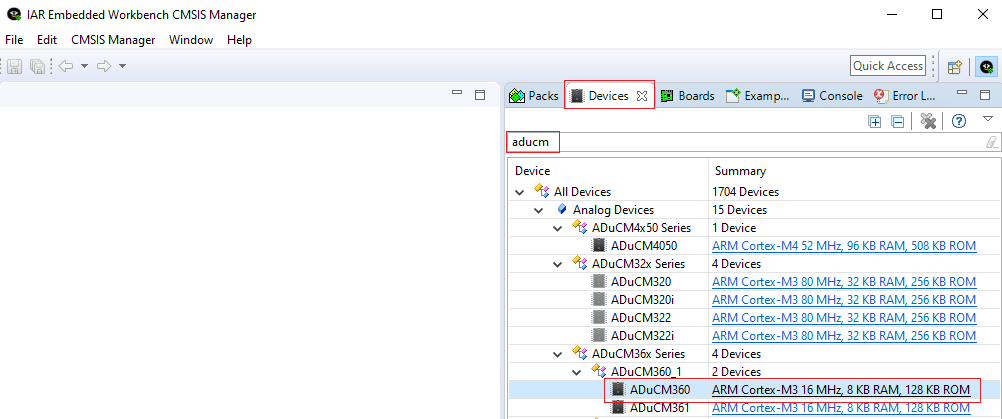Screen dimensions: 1002x419
Task: Click the '1704 Devices' summary text
Action: [x=746, y=192]
